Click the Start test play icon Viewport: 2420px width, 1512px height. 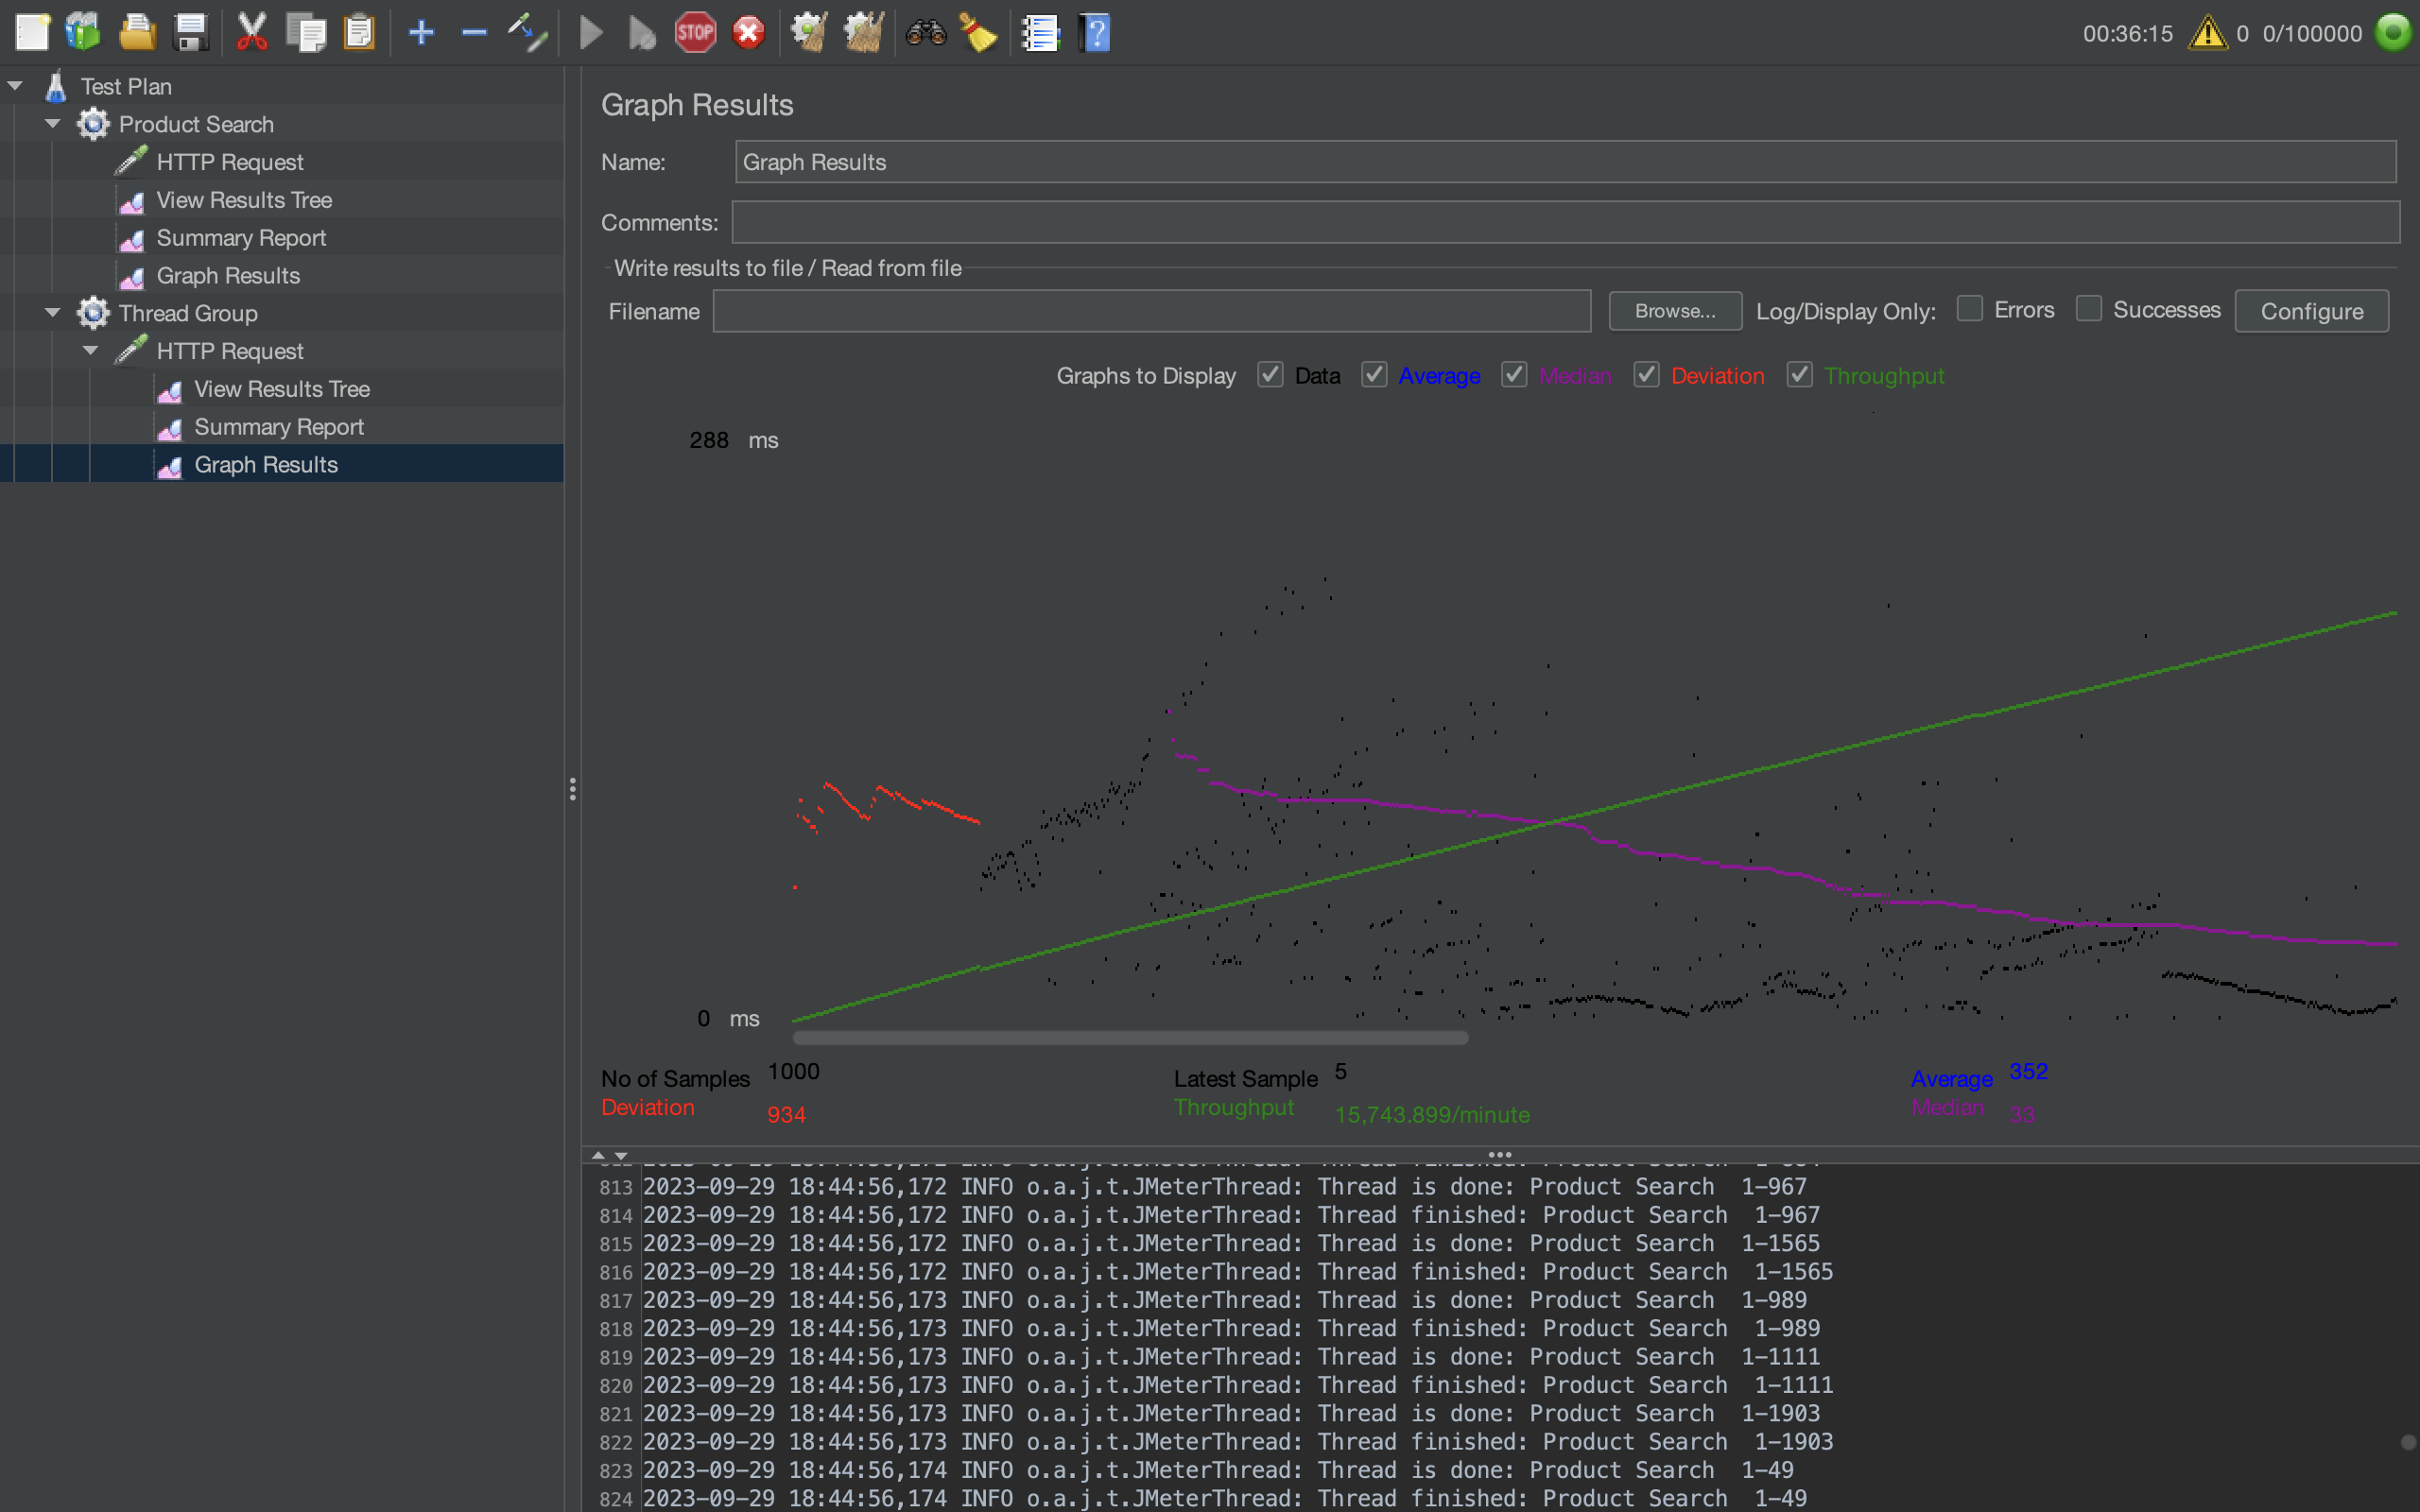point(591,33)
